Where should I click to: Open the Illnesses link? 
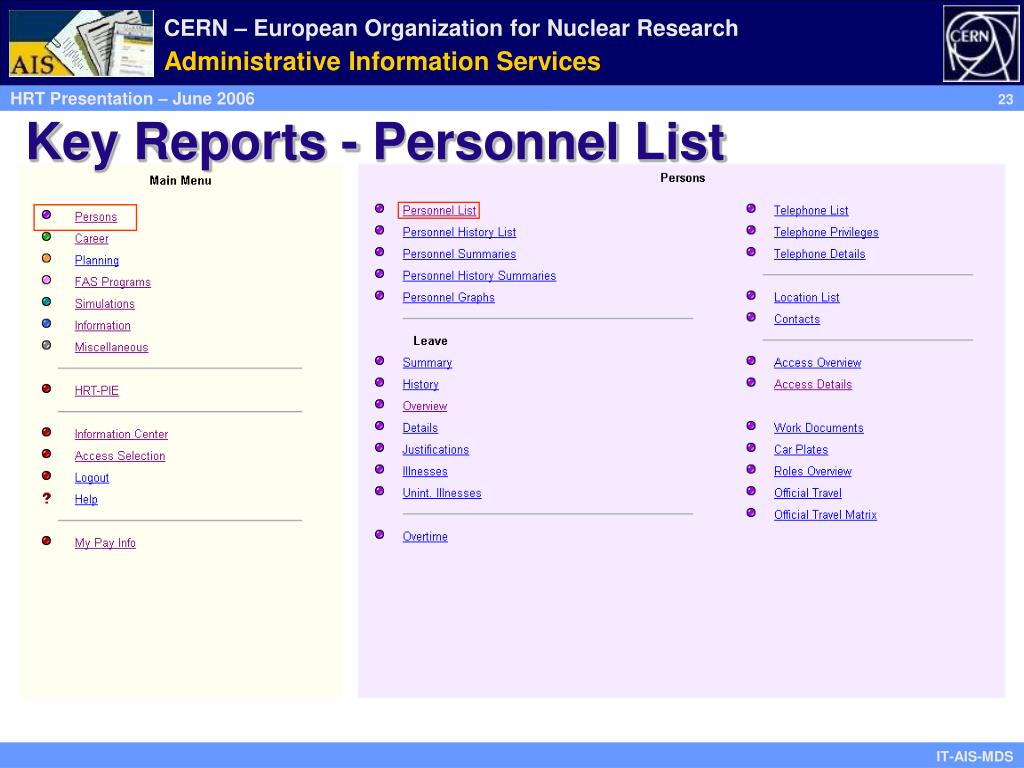click(x=424, y=472)
